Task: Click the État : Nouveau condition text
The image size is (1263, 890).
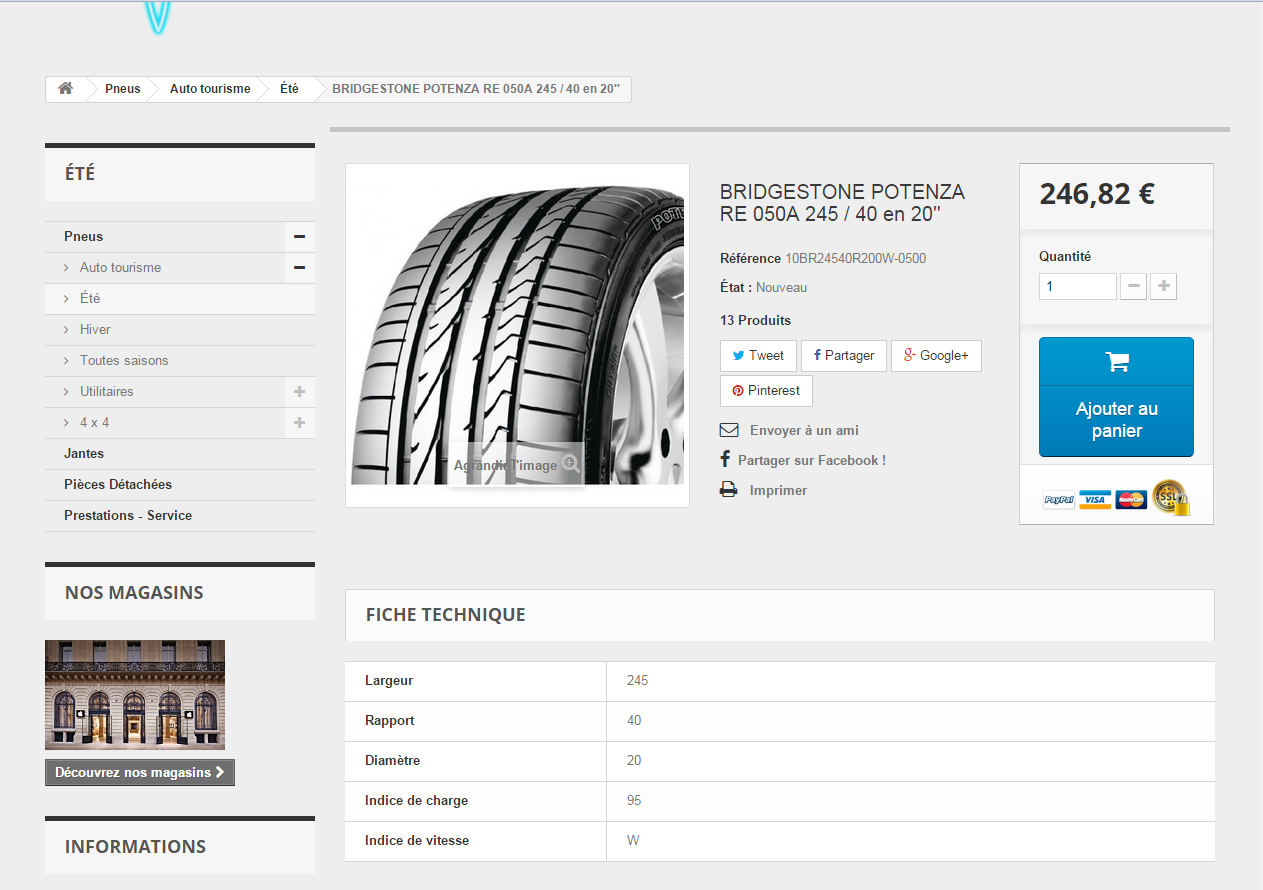Action: (763, 288)
